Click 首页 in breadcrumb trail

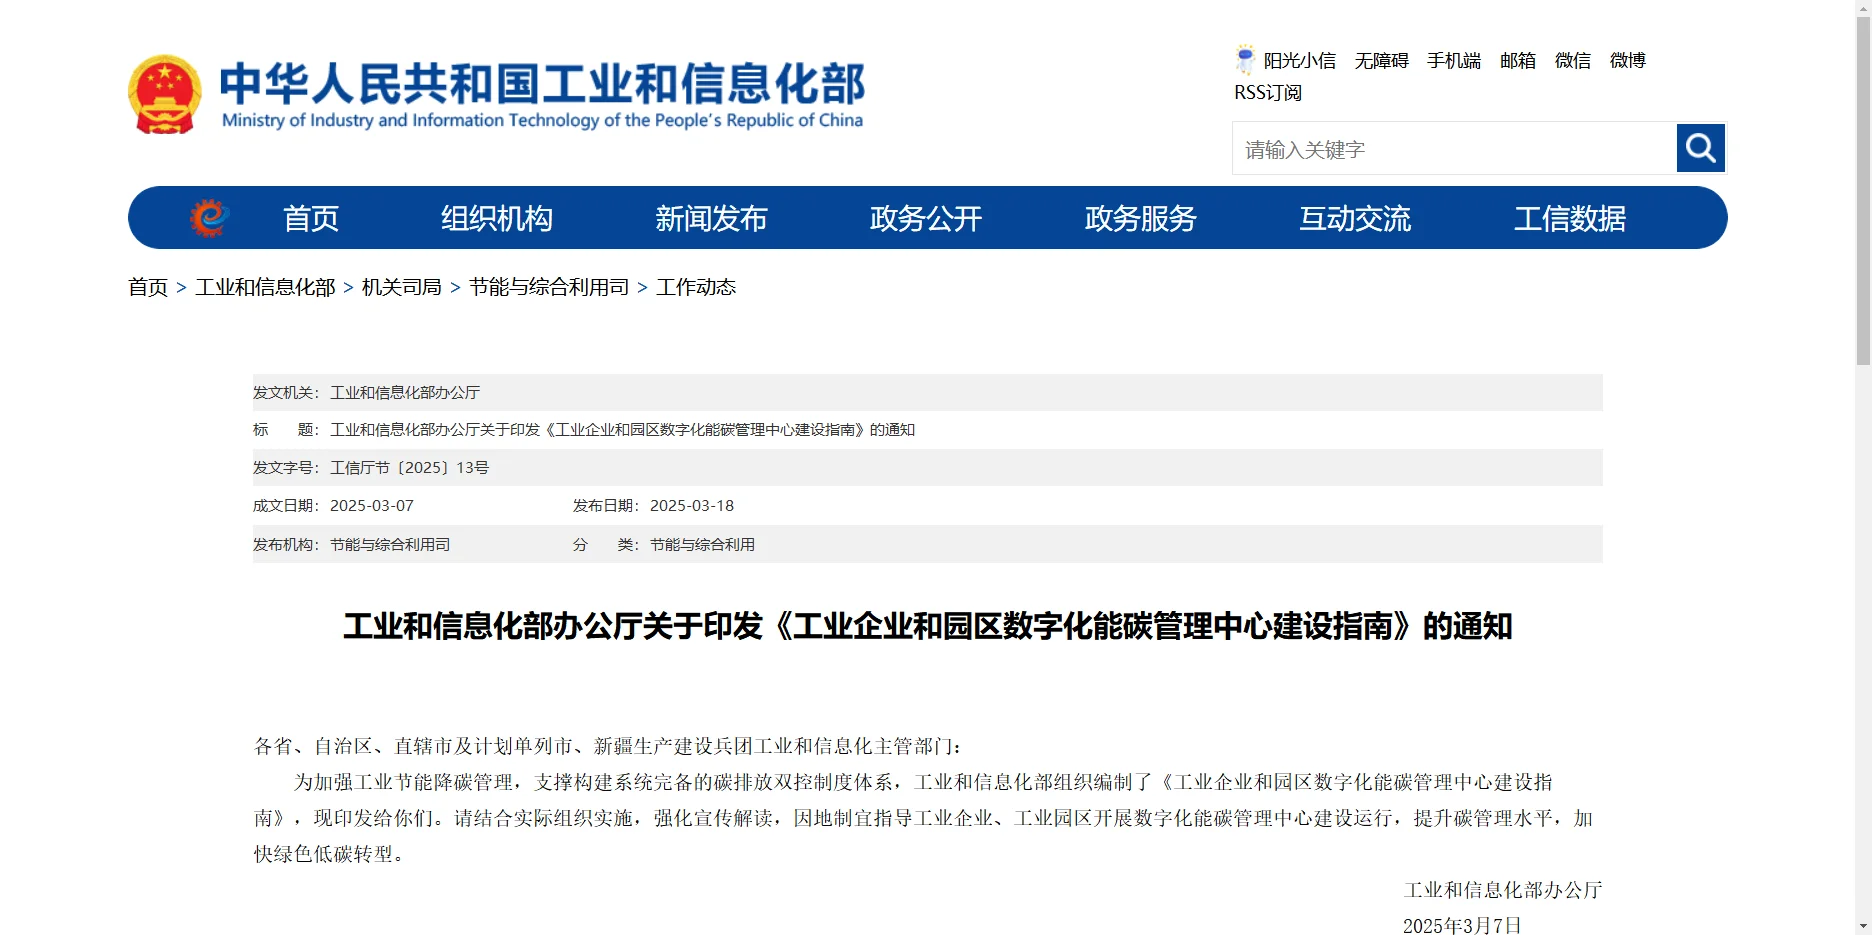coord(147,287)
